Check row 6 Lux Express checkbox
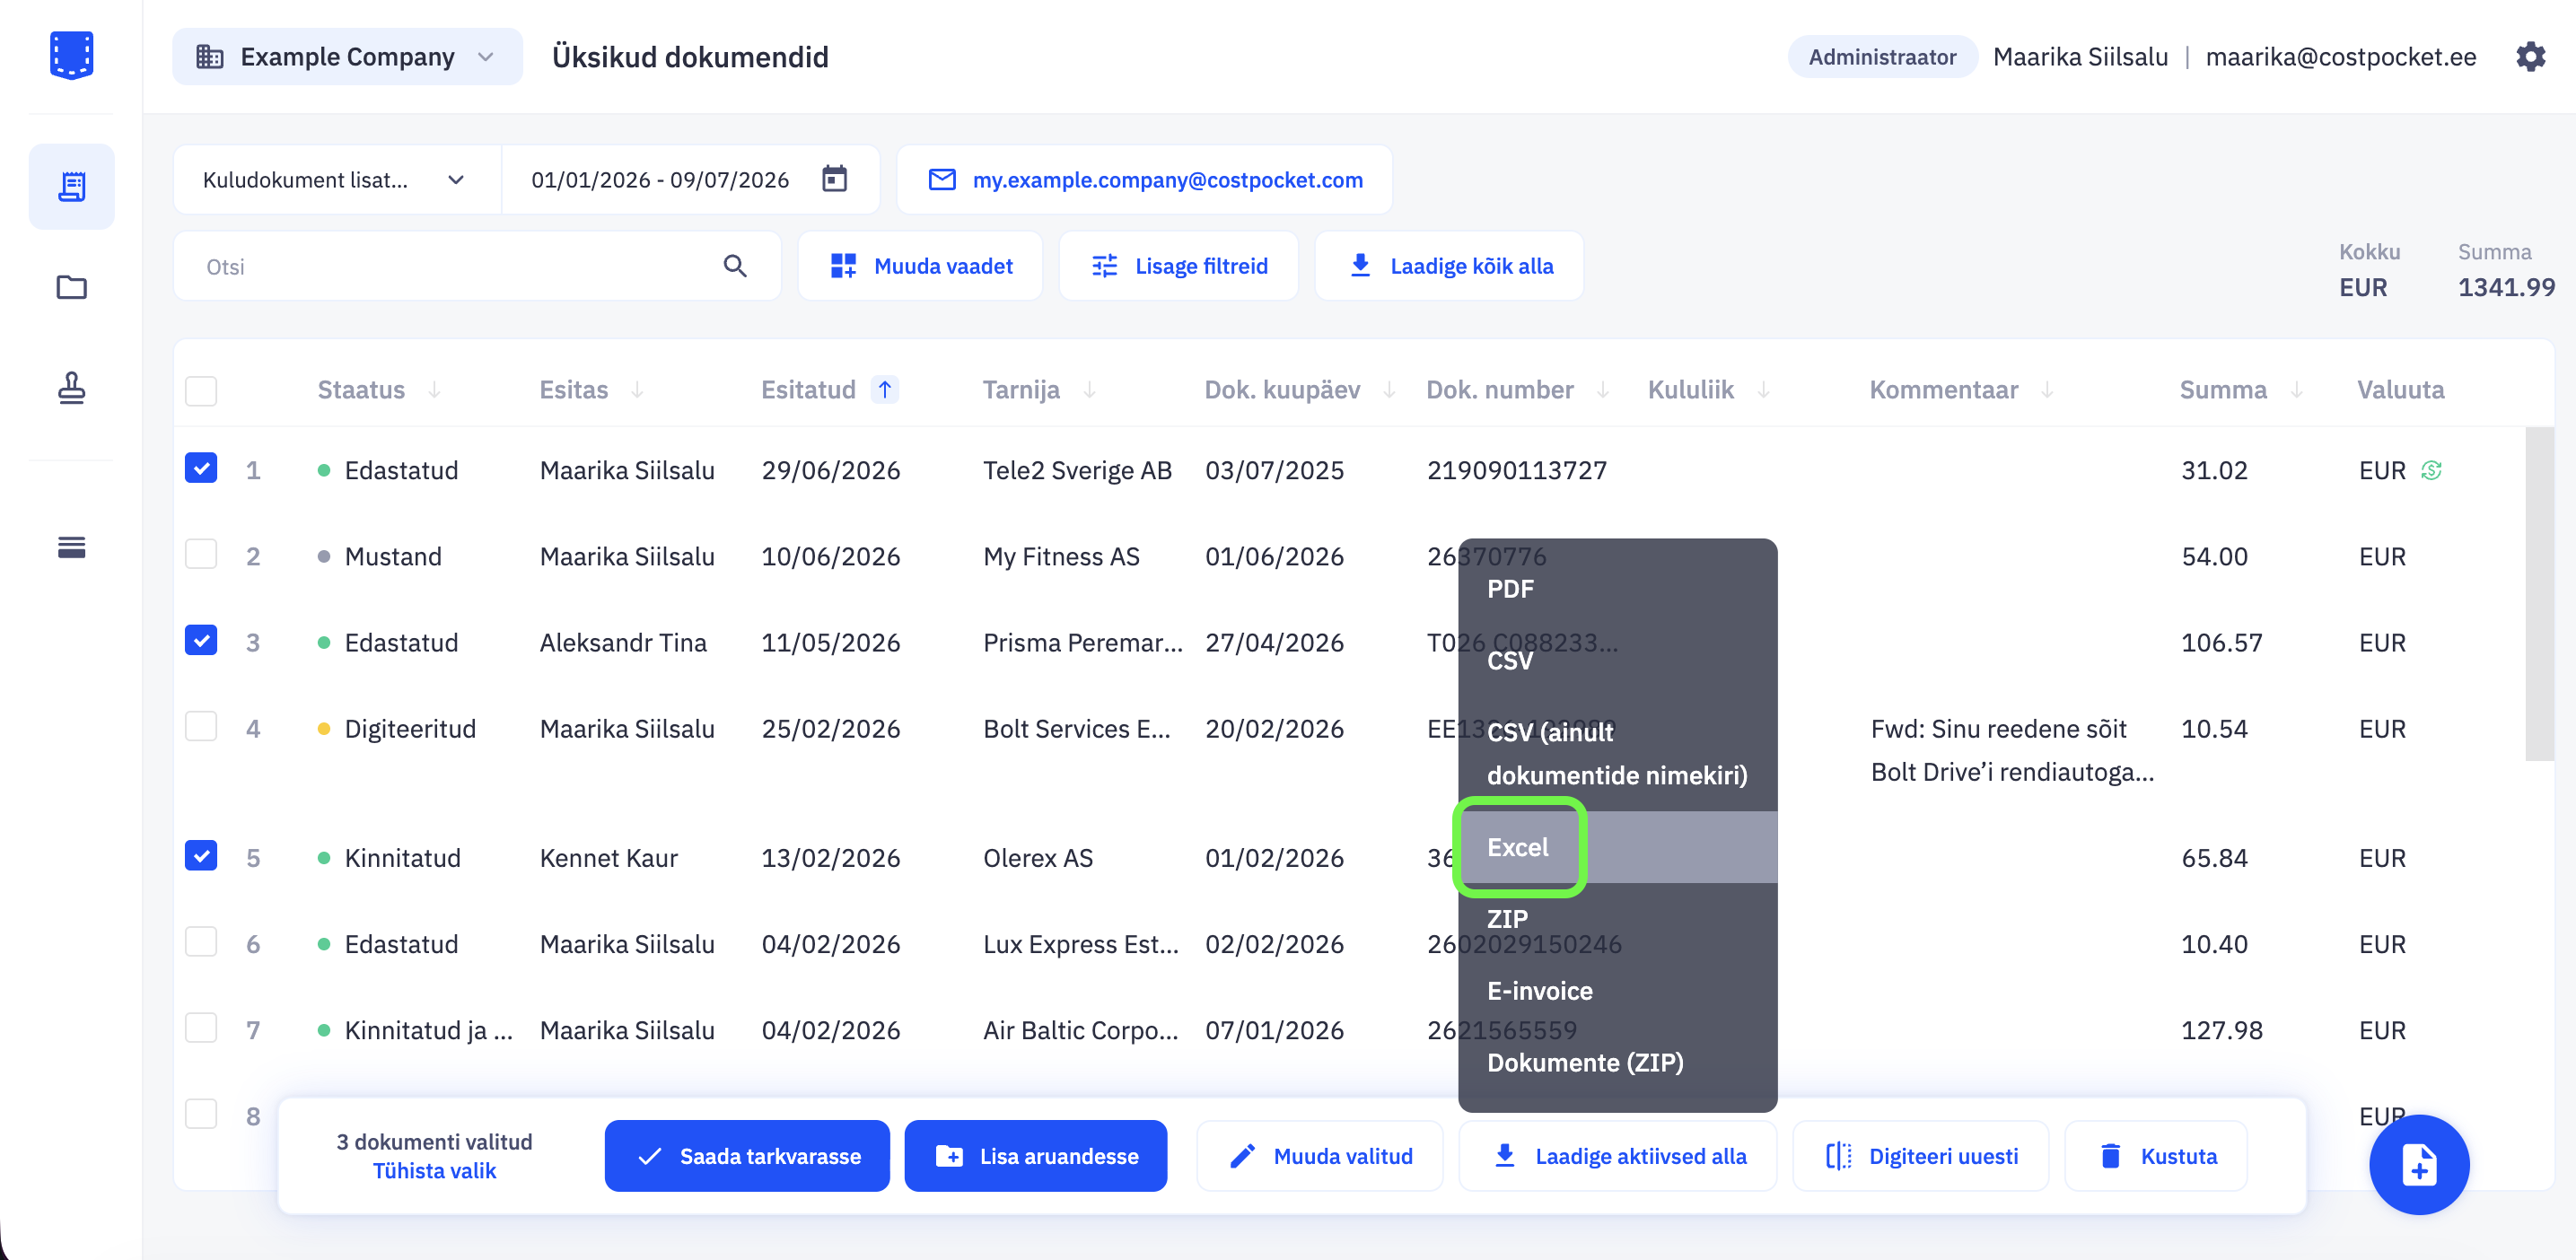 point(201,942)
